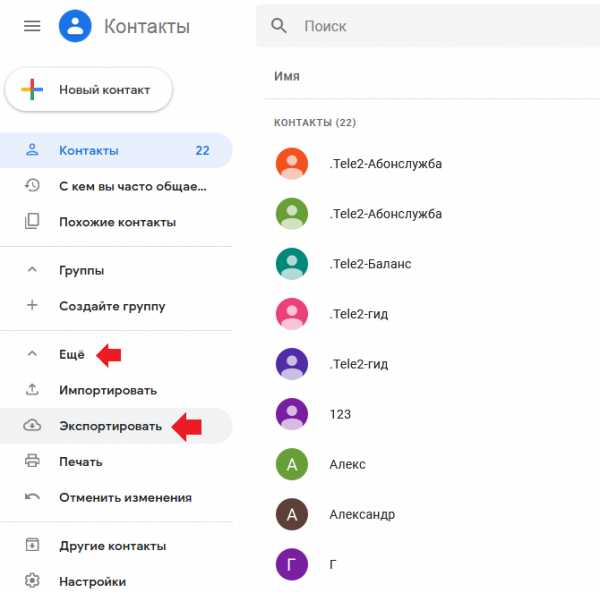
Task: Open the hamburger main menu
Action: coord(32,26)
